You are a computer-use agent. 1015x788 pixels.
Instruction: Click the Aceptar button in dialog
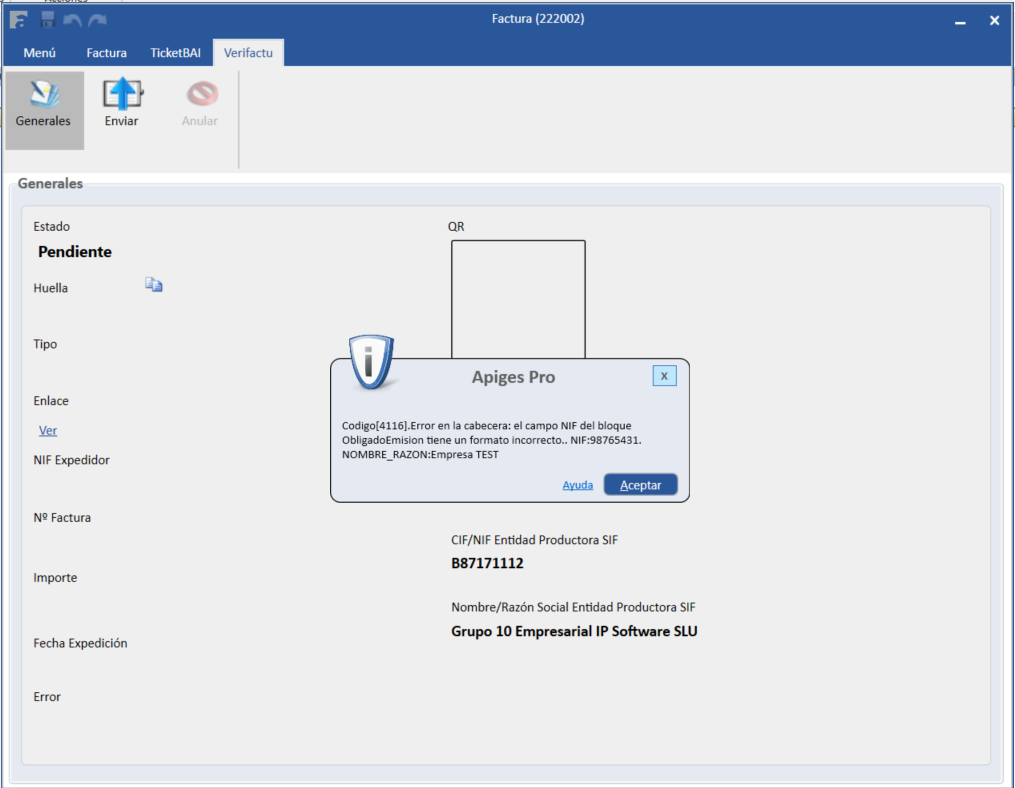pyautogui.click(x=641, y=485)
